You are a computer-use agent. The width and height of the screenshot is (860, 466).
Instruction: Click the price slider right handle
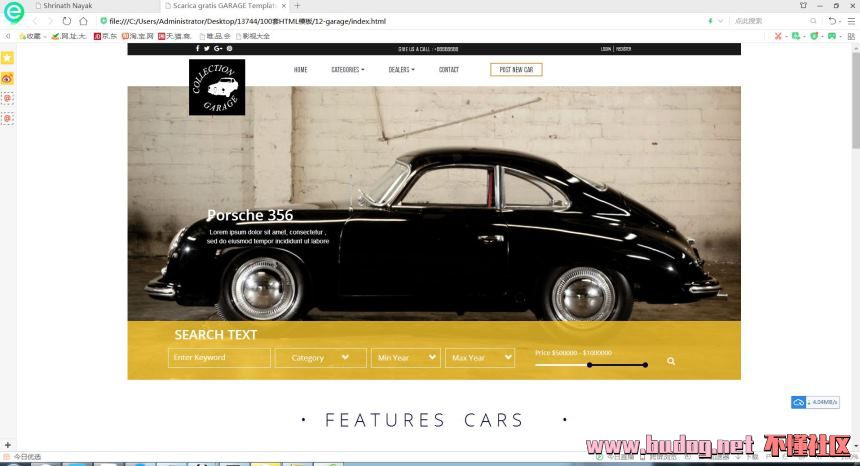coord(646,365)
